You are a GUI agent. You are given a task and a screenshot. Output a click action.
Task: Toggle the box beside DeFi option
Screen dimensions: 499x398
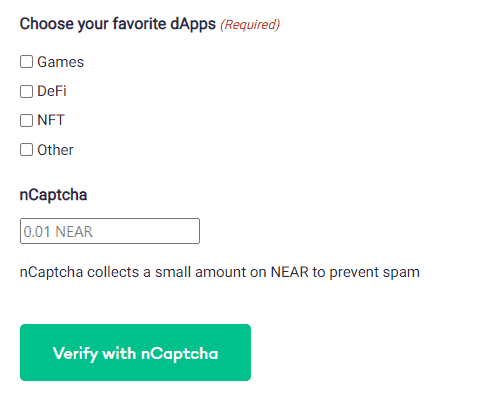point(26,91)
